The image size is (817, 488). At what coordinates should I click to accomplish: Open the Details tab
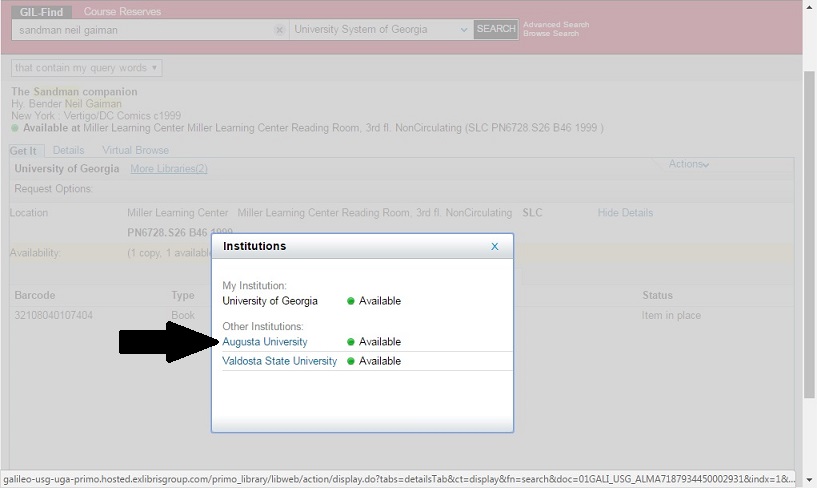click(68, 150)
